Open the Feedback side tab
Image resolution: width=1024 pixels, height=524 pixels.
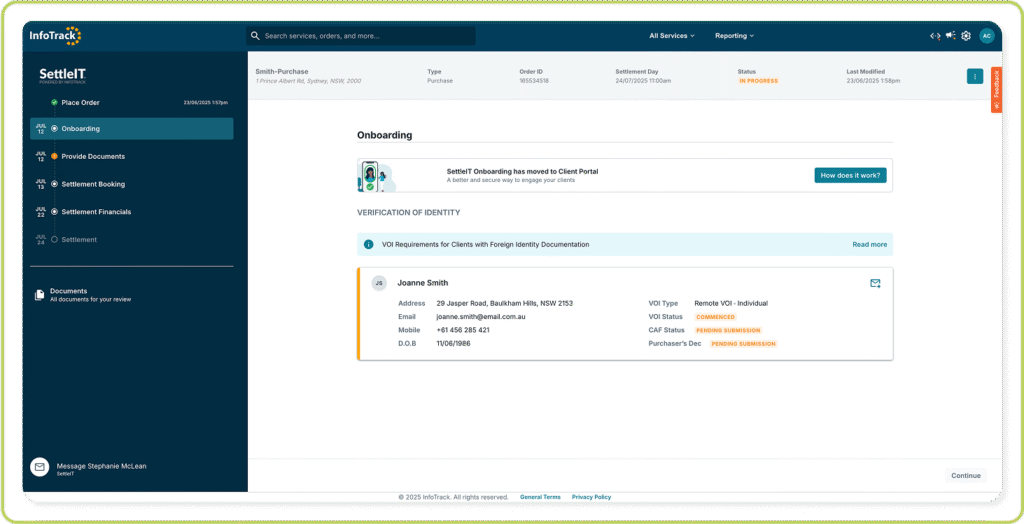[x=997, y=90]
